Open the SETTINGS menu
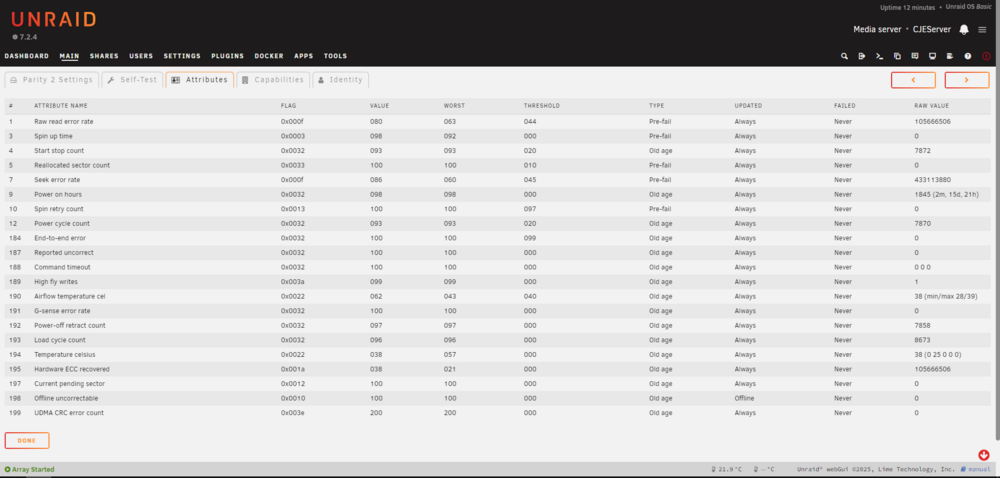 [182, 56]
